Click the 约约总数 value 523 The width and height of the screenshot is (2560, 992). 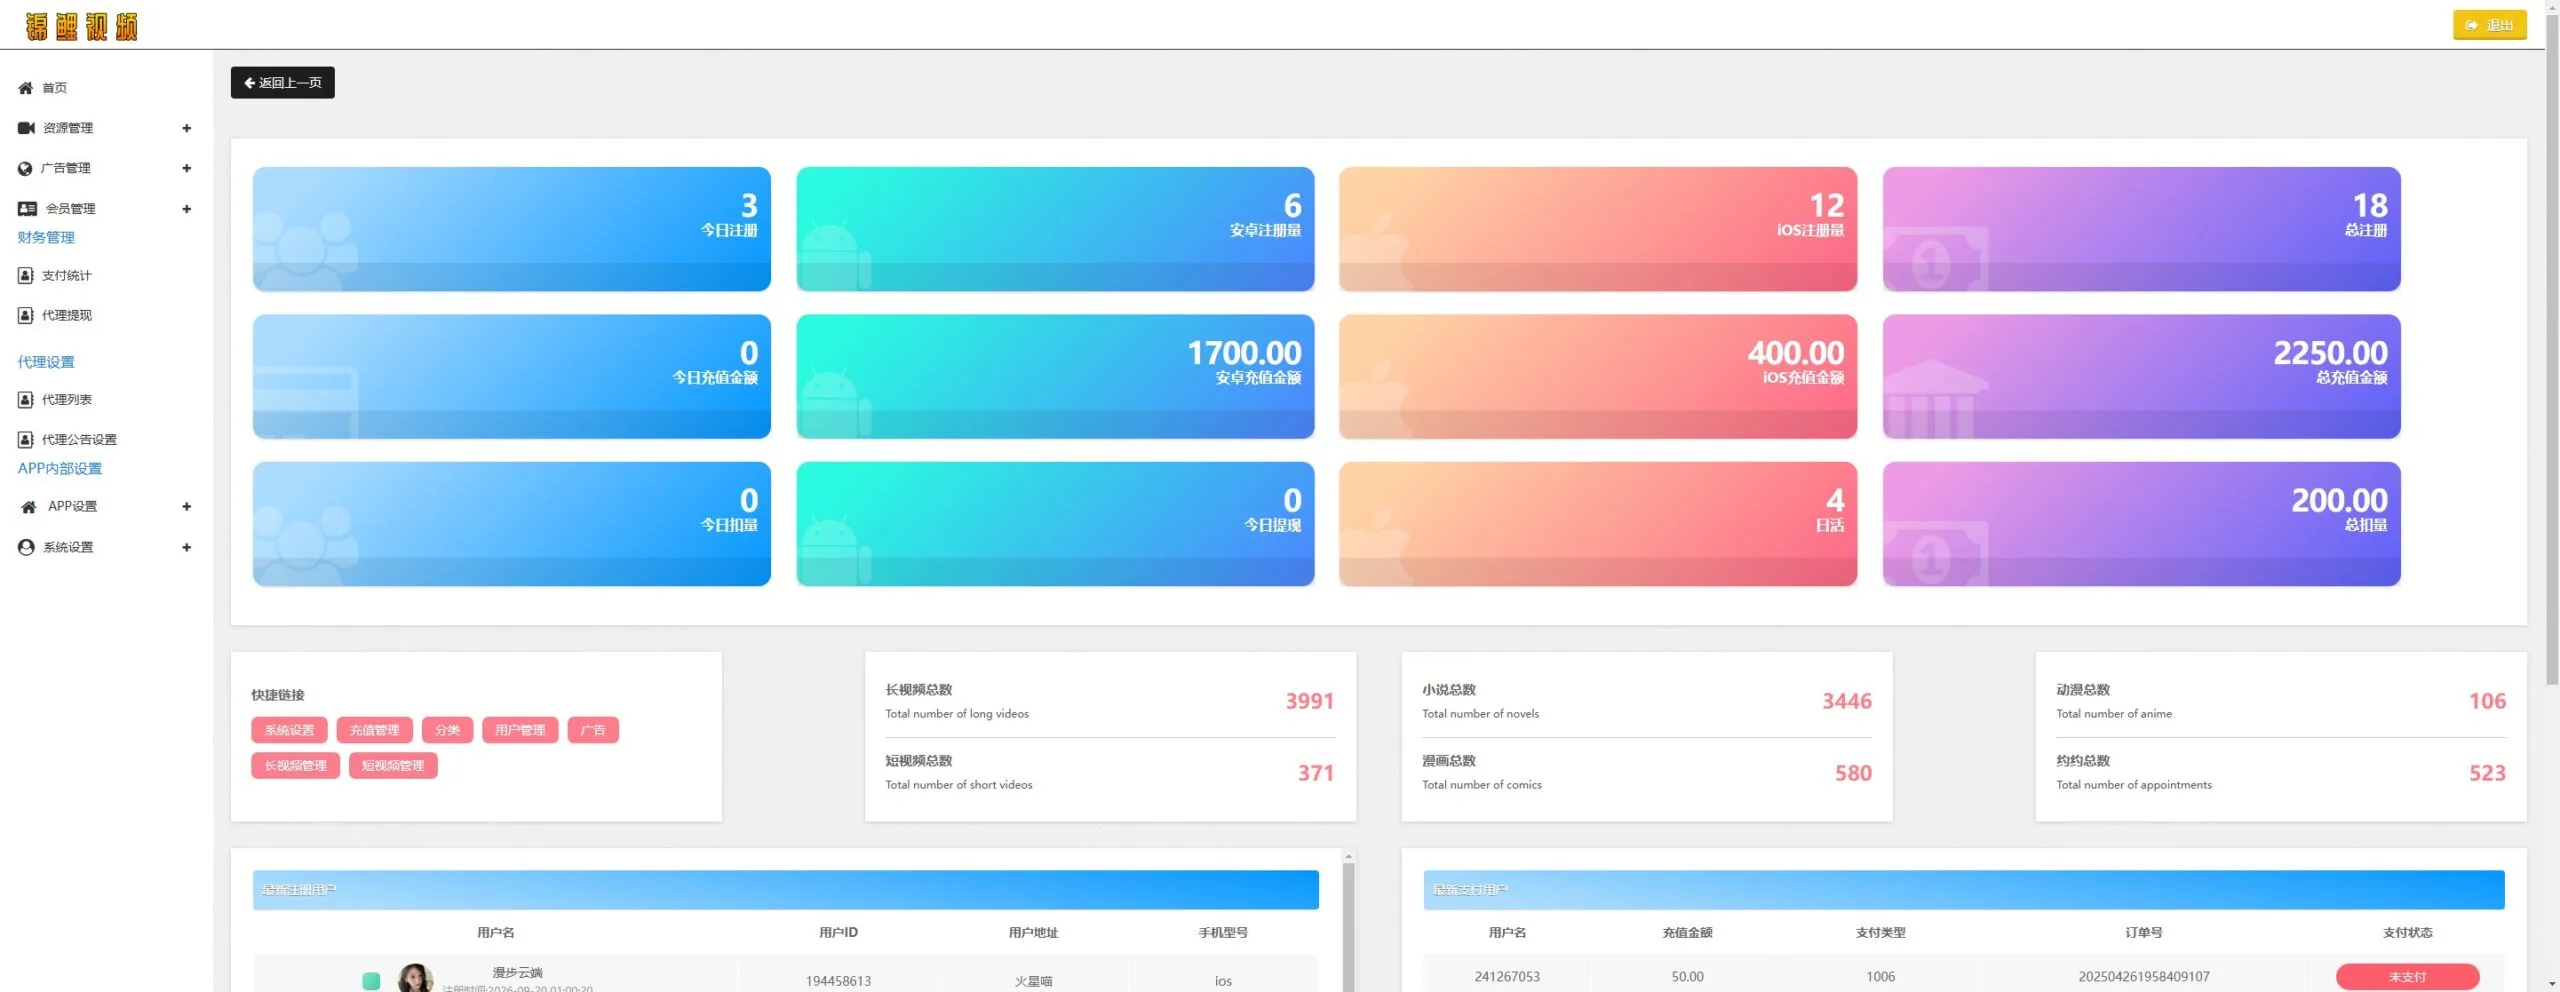2487,773
